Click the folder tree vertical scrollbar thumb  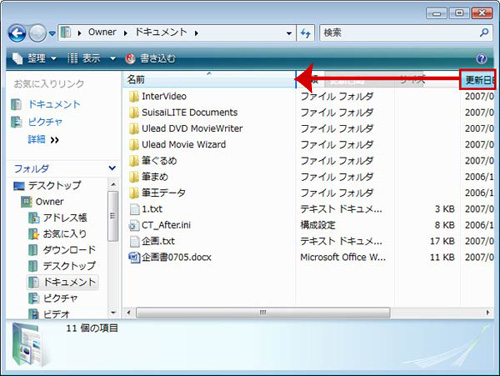(x=113, y=216)
